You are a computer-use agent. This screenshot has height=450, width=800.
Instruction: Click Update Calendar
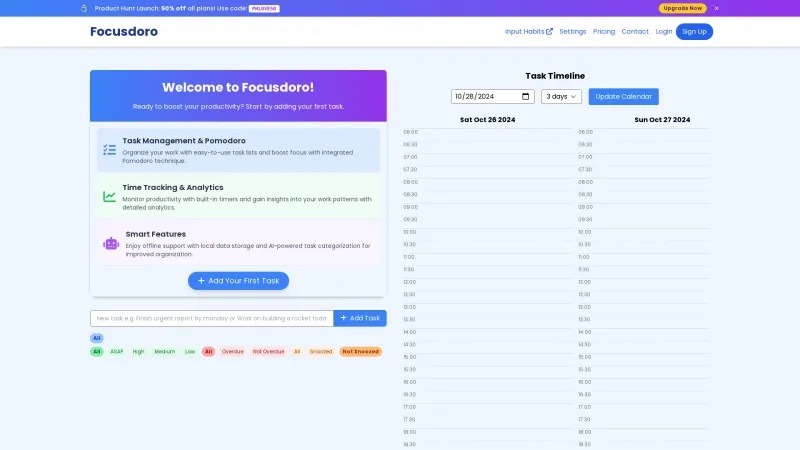click(623, 96)
